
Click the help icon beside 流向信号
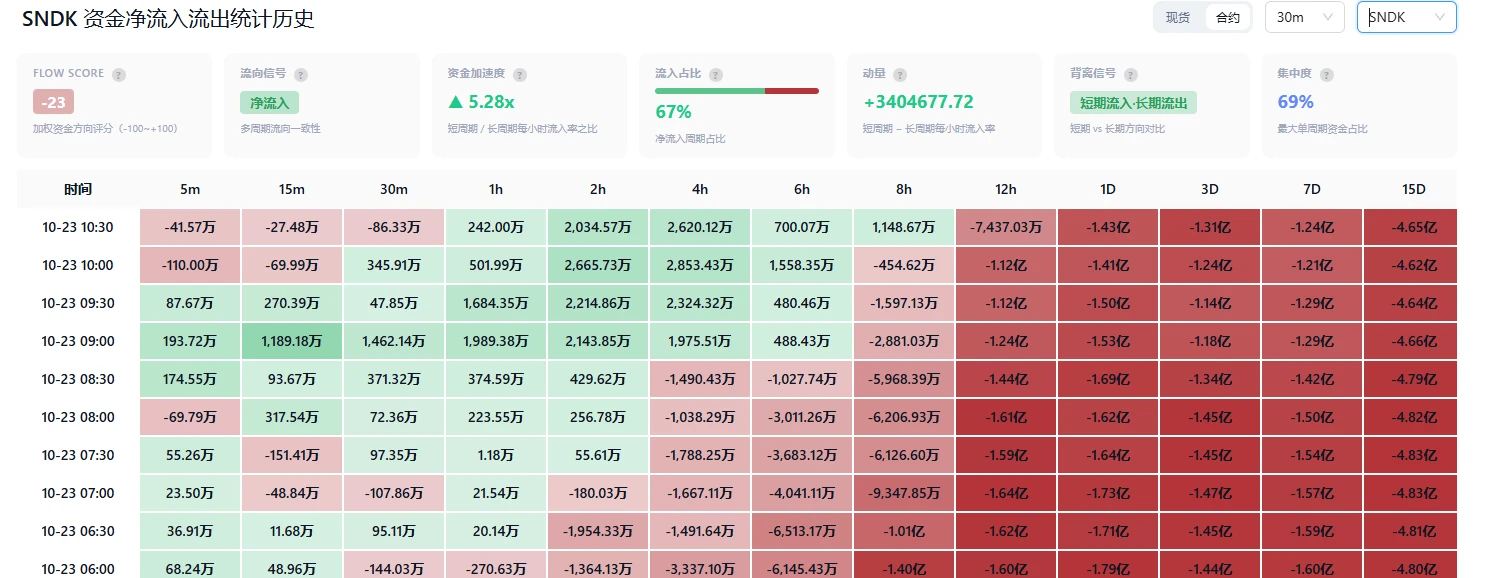click(x=301, y=75)
